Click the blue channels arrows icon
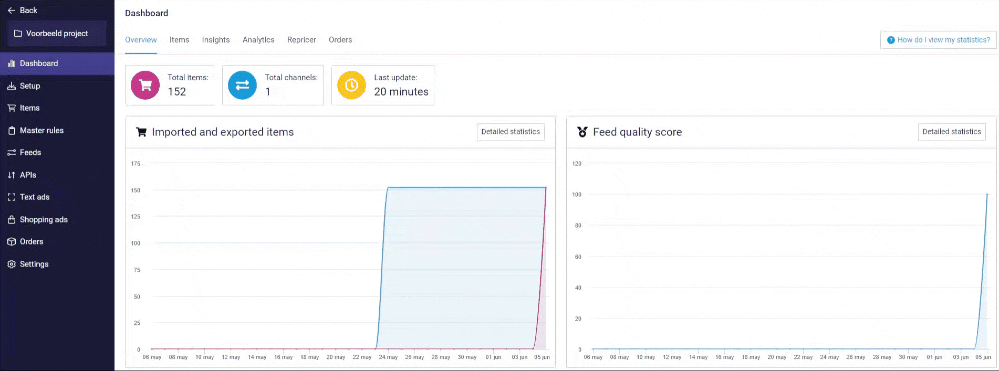The height and width of the screenshot is (371, 999). click(242, 86)
